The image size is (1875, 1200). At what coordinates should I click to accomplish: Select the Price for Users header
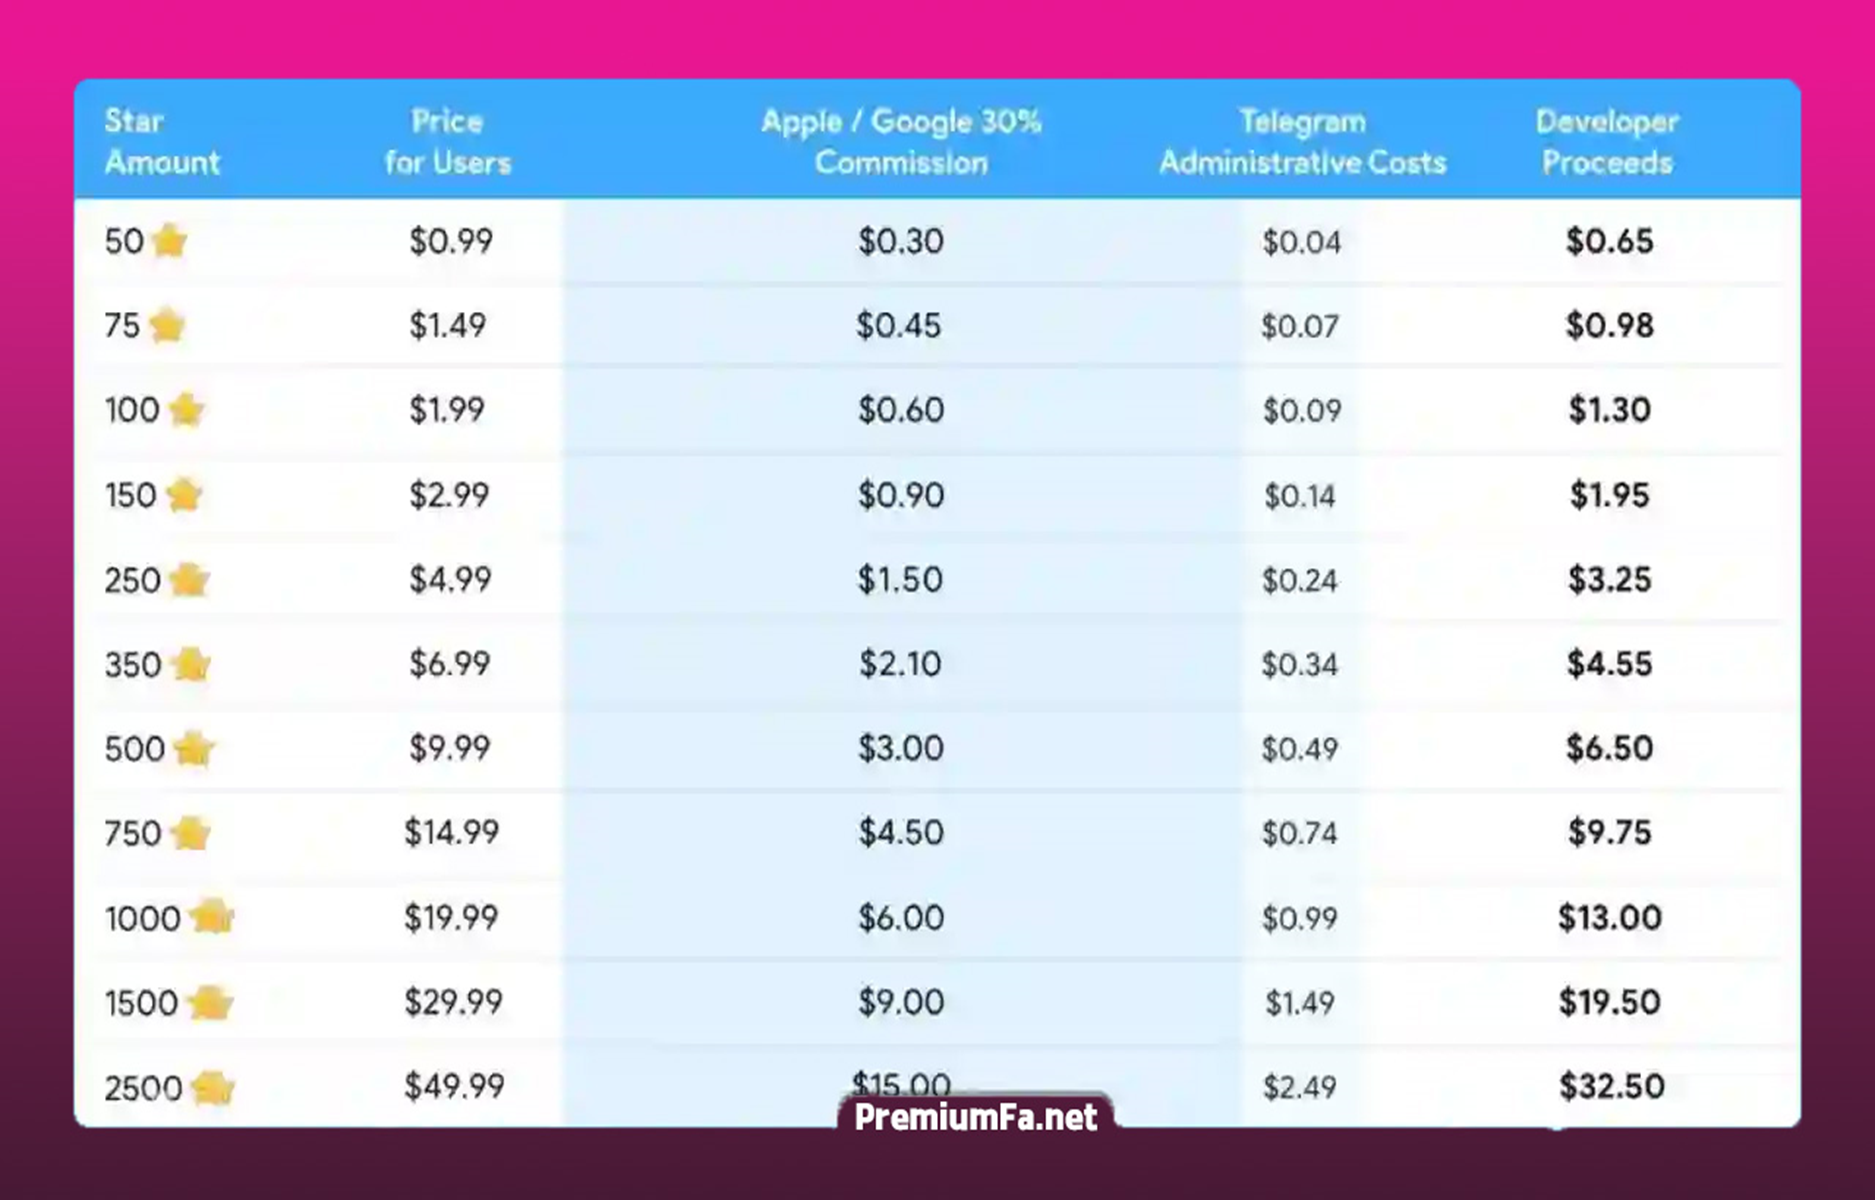[447, 141]
